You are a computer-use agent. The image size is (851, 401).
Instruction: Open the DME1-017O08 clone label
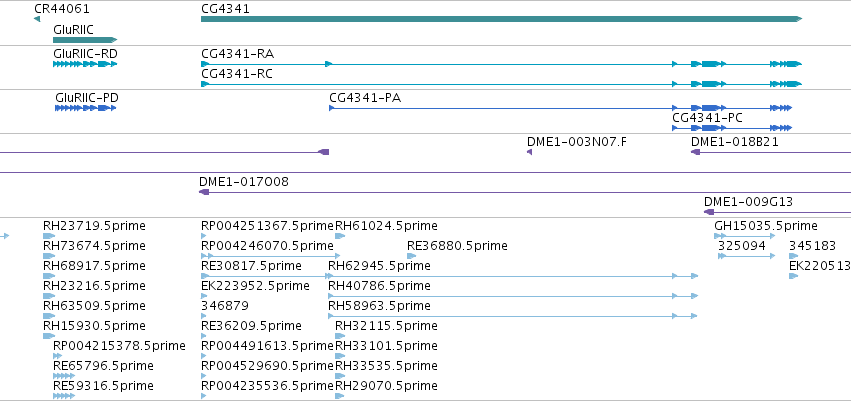(x=244, y=182)
